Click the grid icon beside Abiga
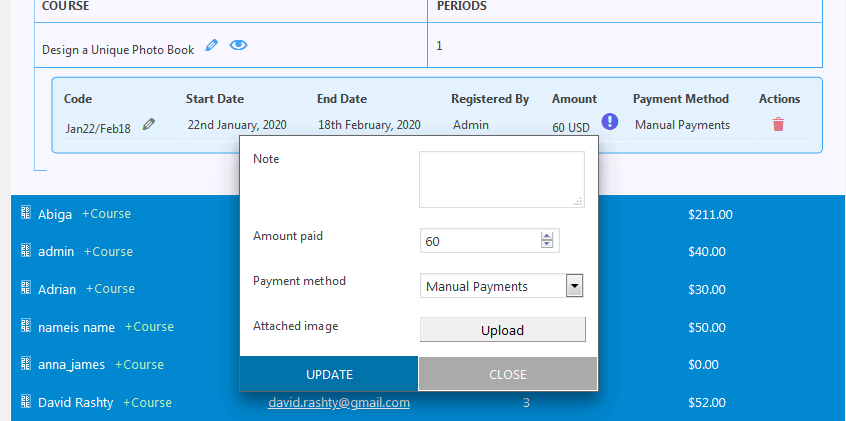 [x=26, y=213]
